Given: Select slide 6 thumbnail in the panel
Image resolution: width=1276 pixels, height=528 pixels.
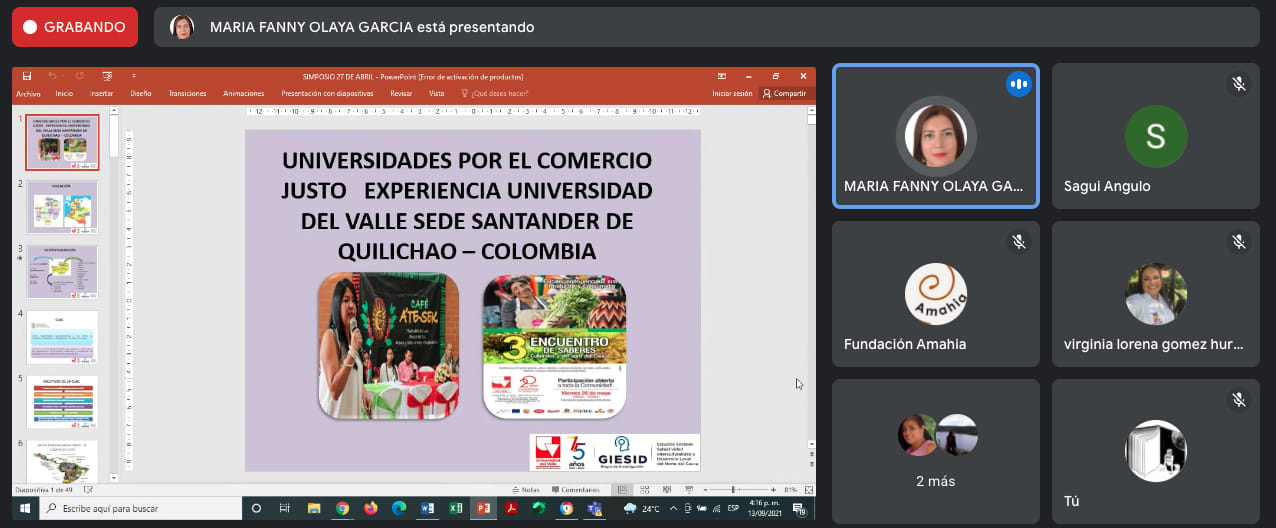Looking at the screenshot, I should click(x=62, y=461).
